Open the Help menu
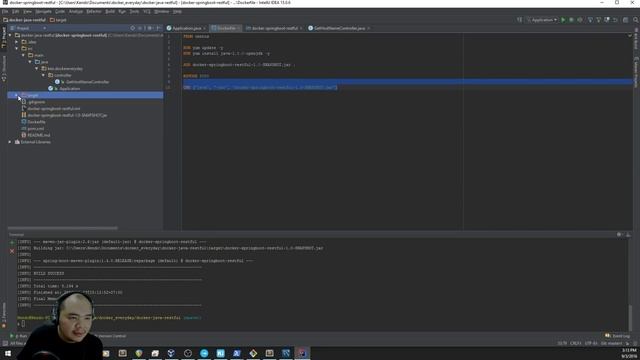The height and width of the screenshot is (360, 640). tap(177, 11)
